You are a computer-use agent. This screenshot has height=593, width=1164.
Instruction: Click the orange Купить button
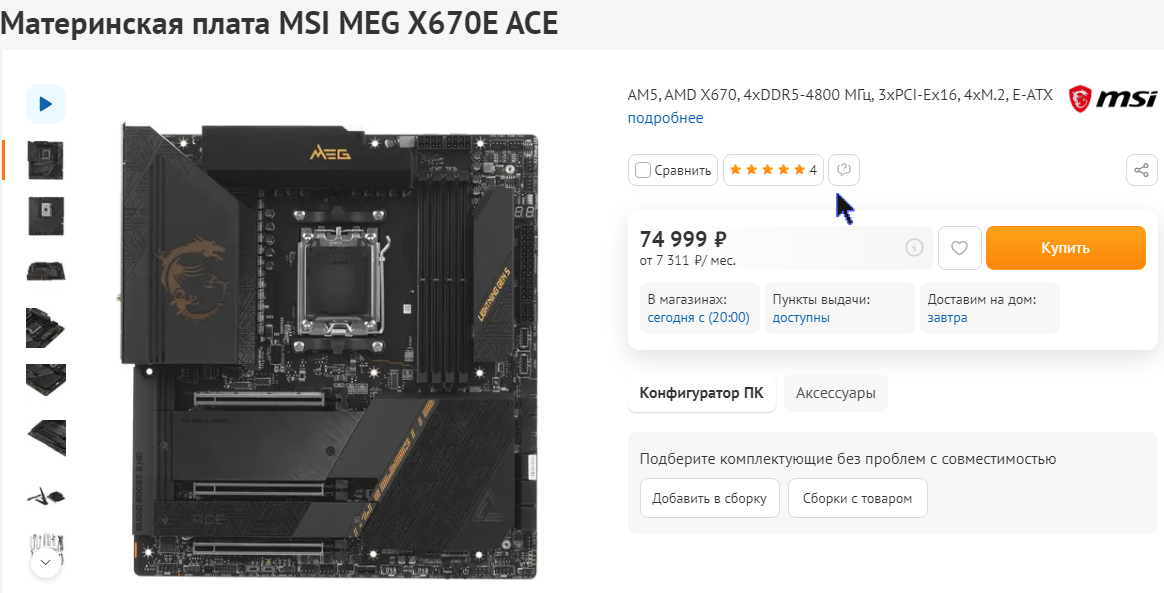(x=1065, y=248)
